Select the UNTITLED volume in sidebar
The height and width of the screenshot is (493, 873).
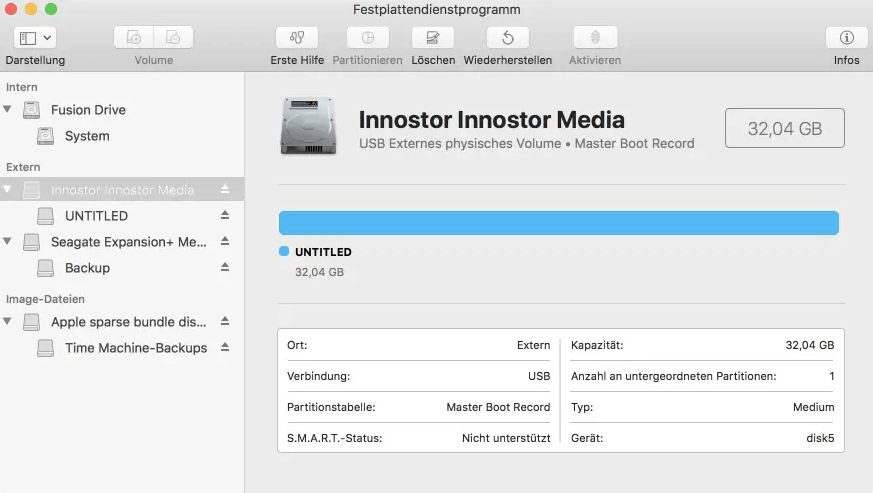point(96,216)
